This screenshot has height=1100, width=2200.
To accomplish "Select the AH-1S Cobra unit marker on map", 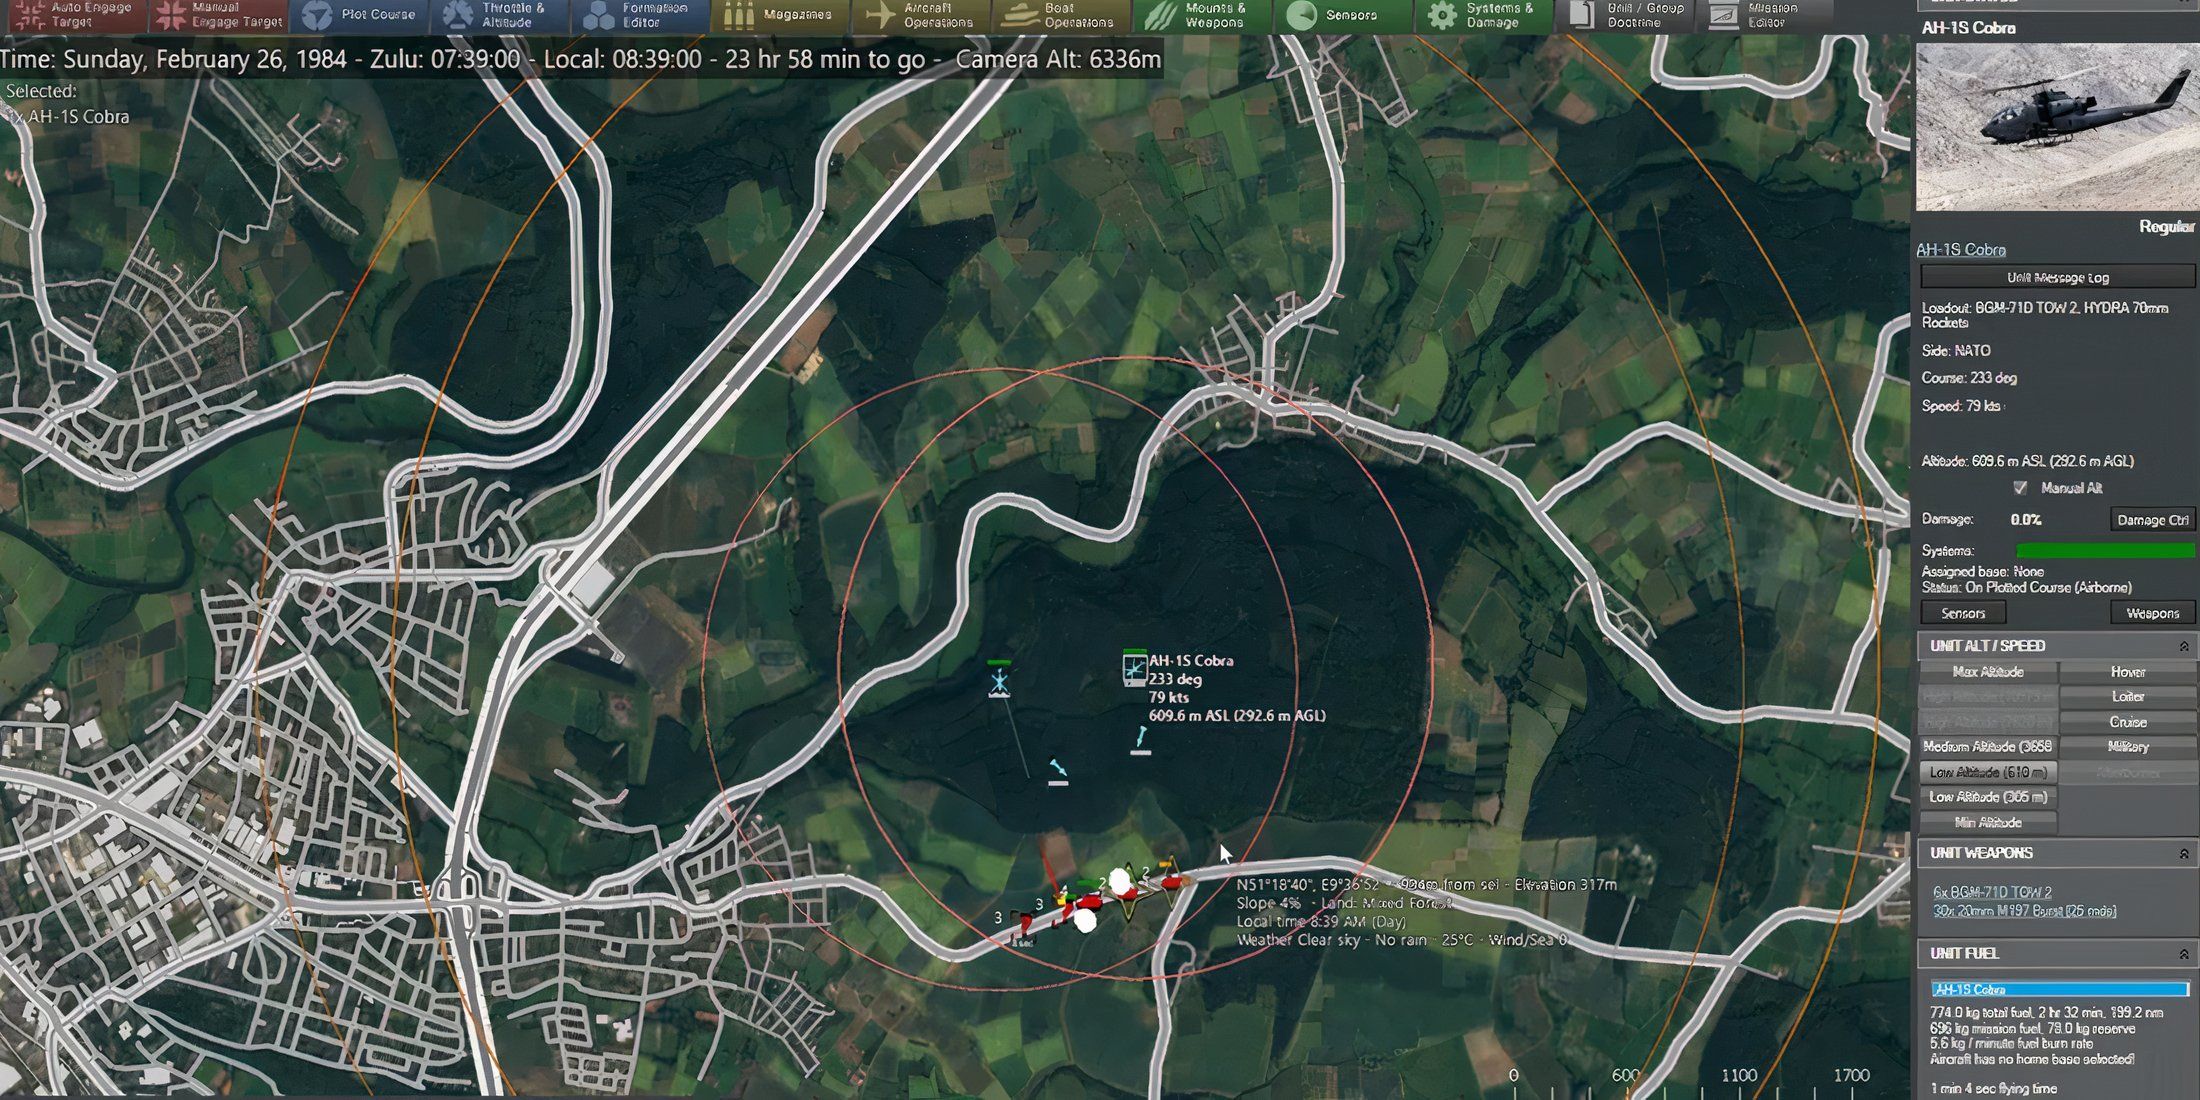I will (x=1134, y=668).
